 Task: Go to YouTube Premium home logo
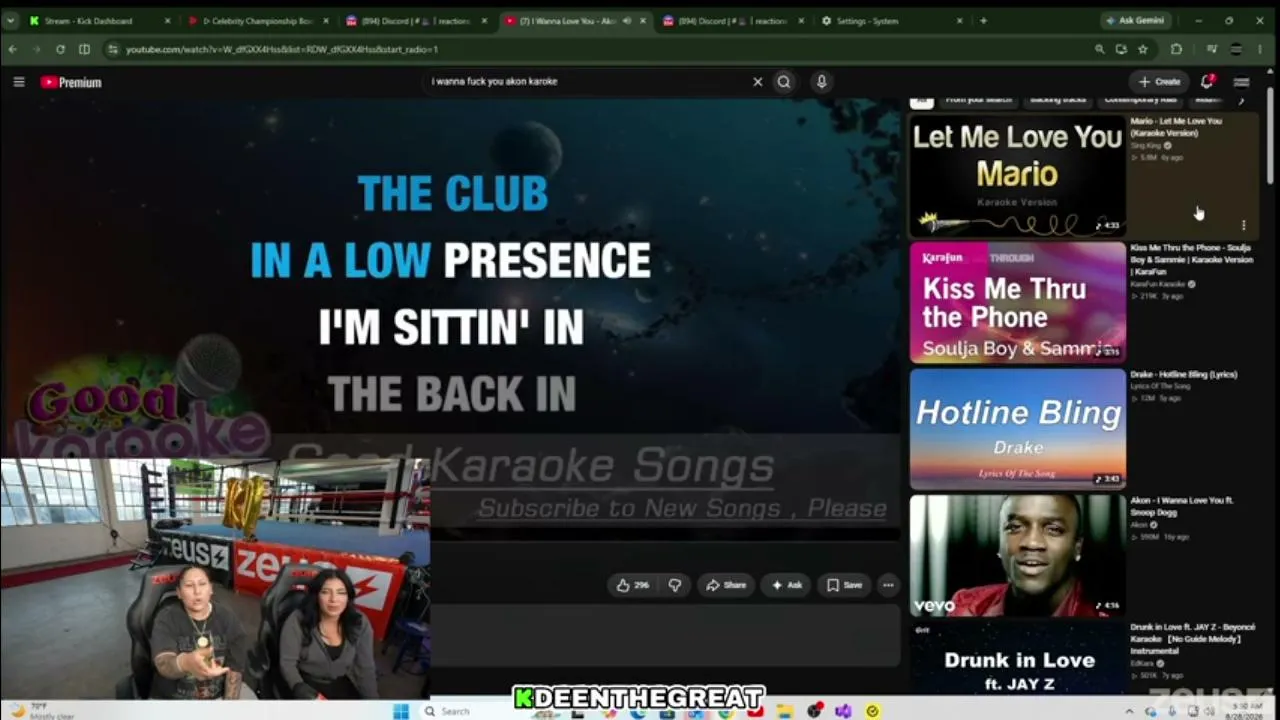pos(71,82)
